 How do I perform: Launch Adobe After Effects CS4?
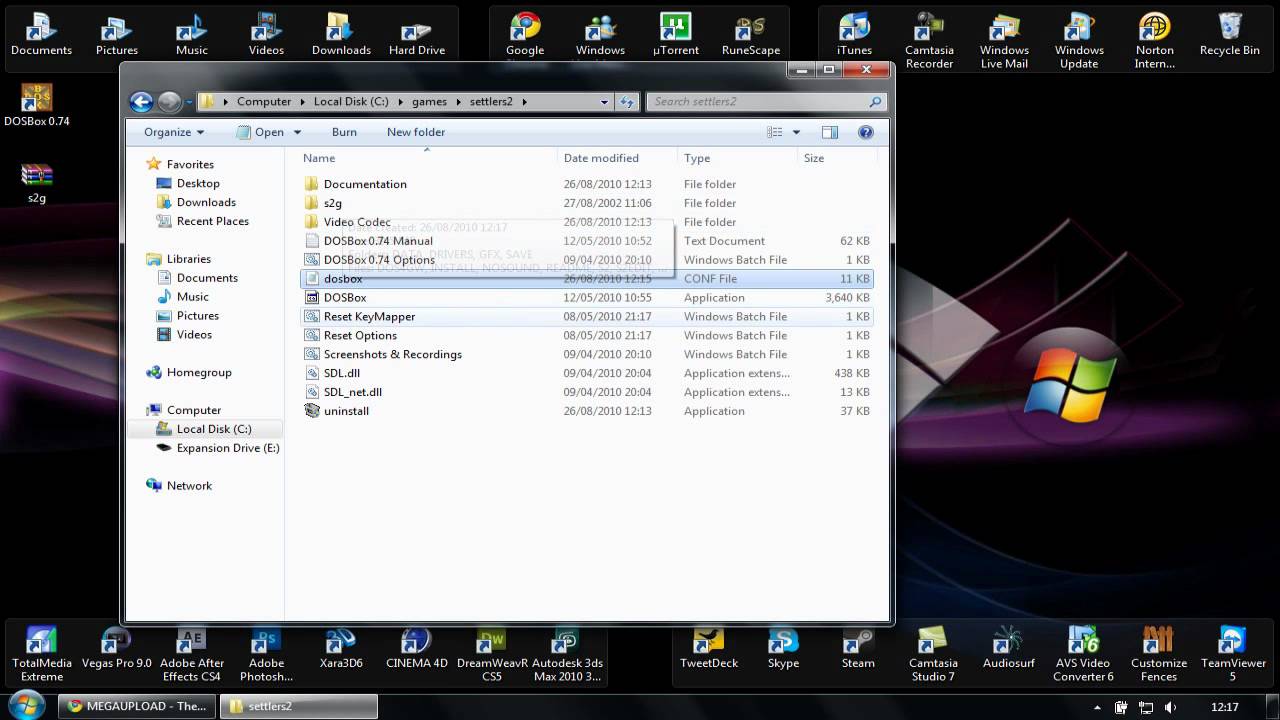(192, 654)
